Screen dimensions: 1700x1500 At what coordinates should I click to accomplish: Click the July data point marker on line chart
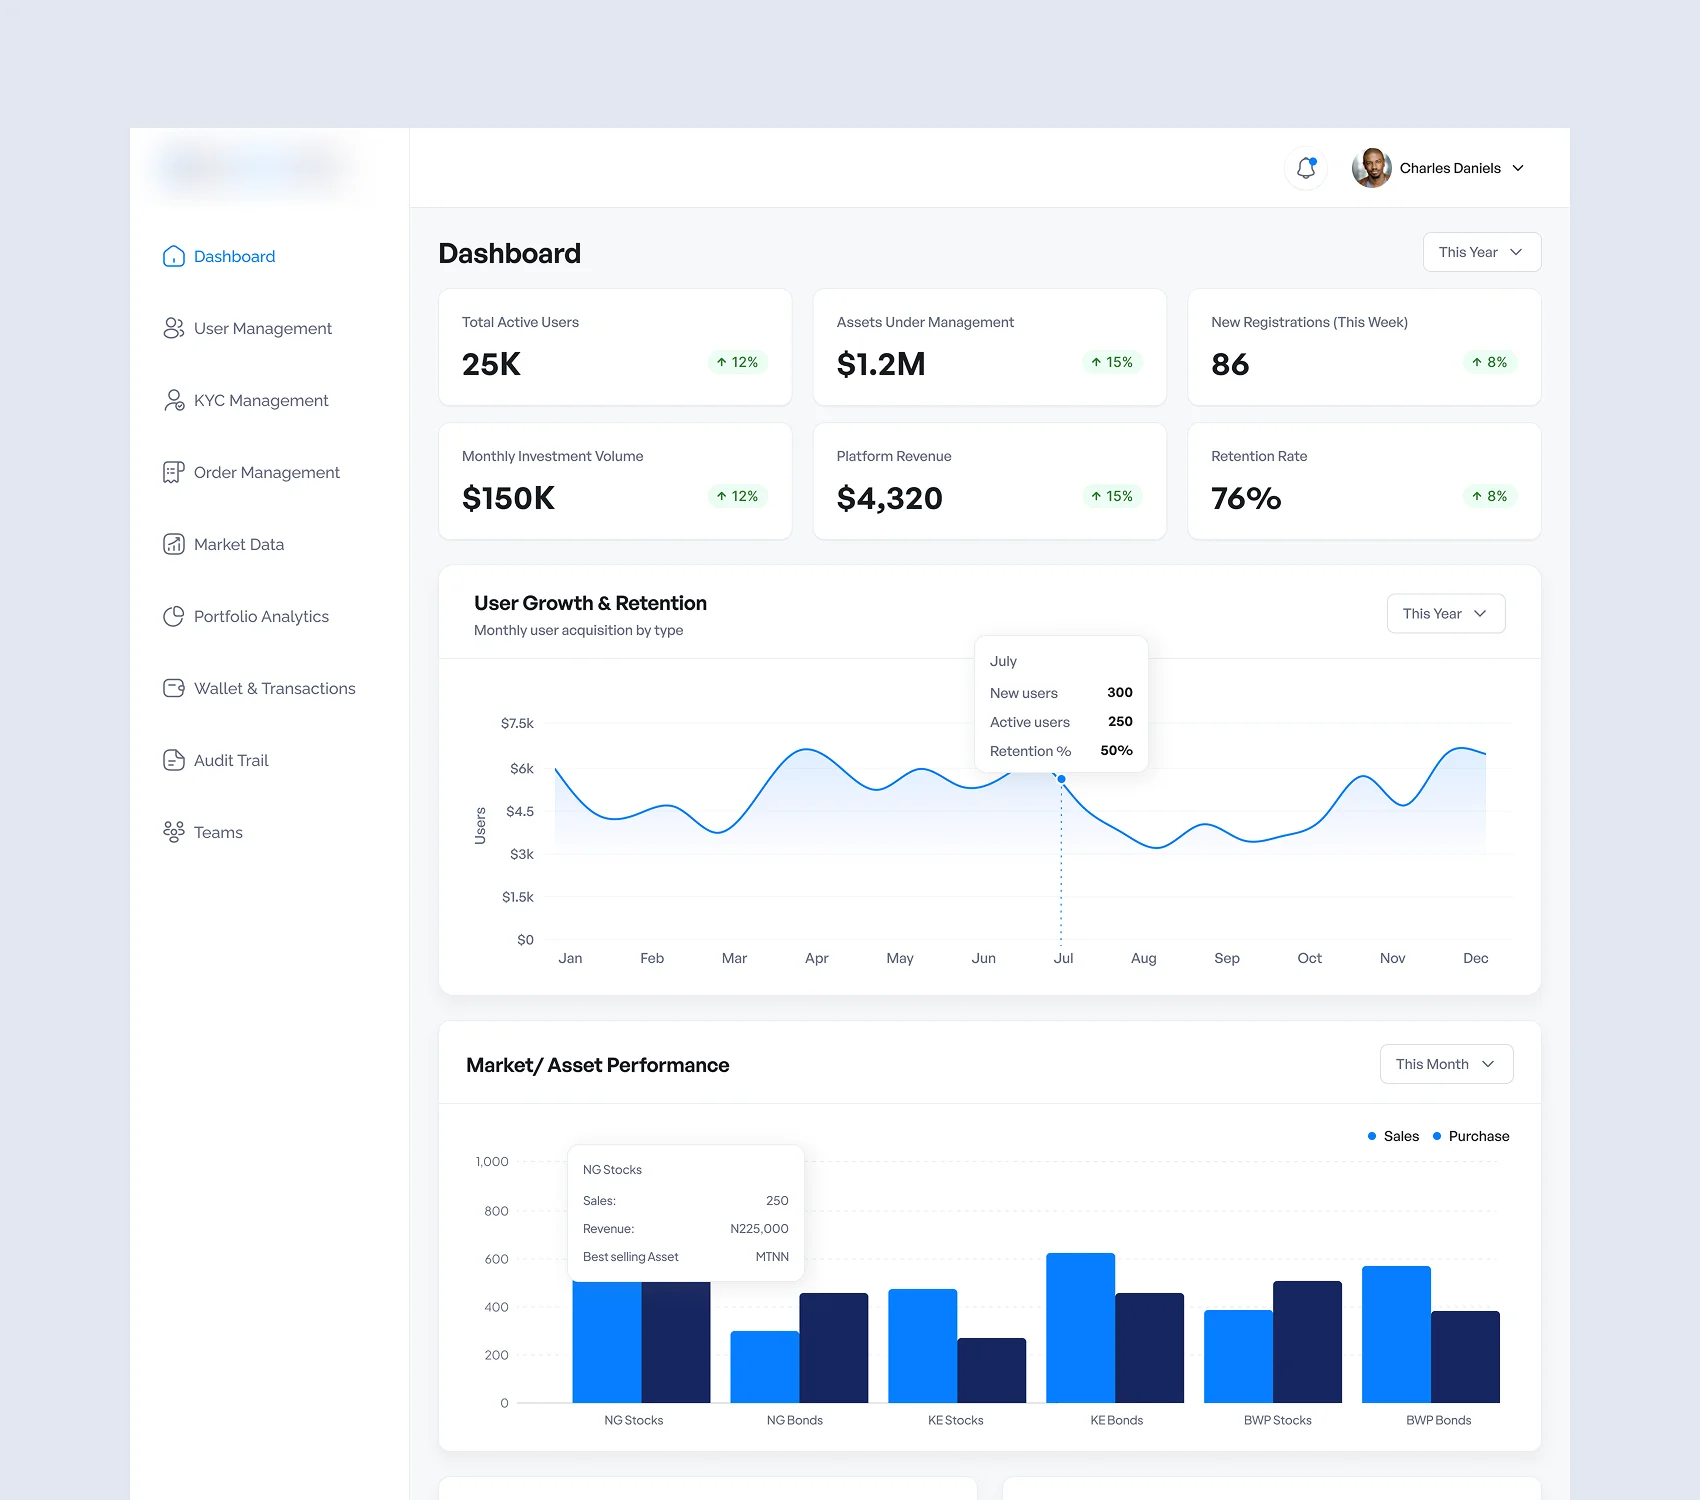click(x=1062, y=779)
